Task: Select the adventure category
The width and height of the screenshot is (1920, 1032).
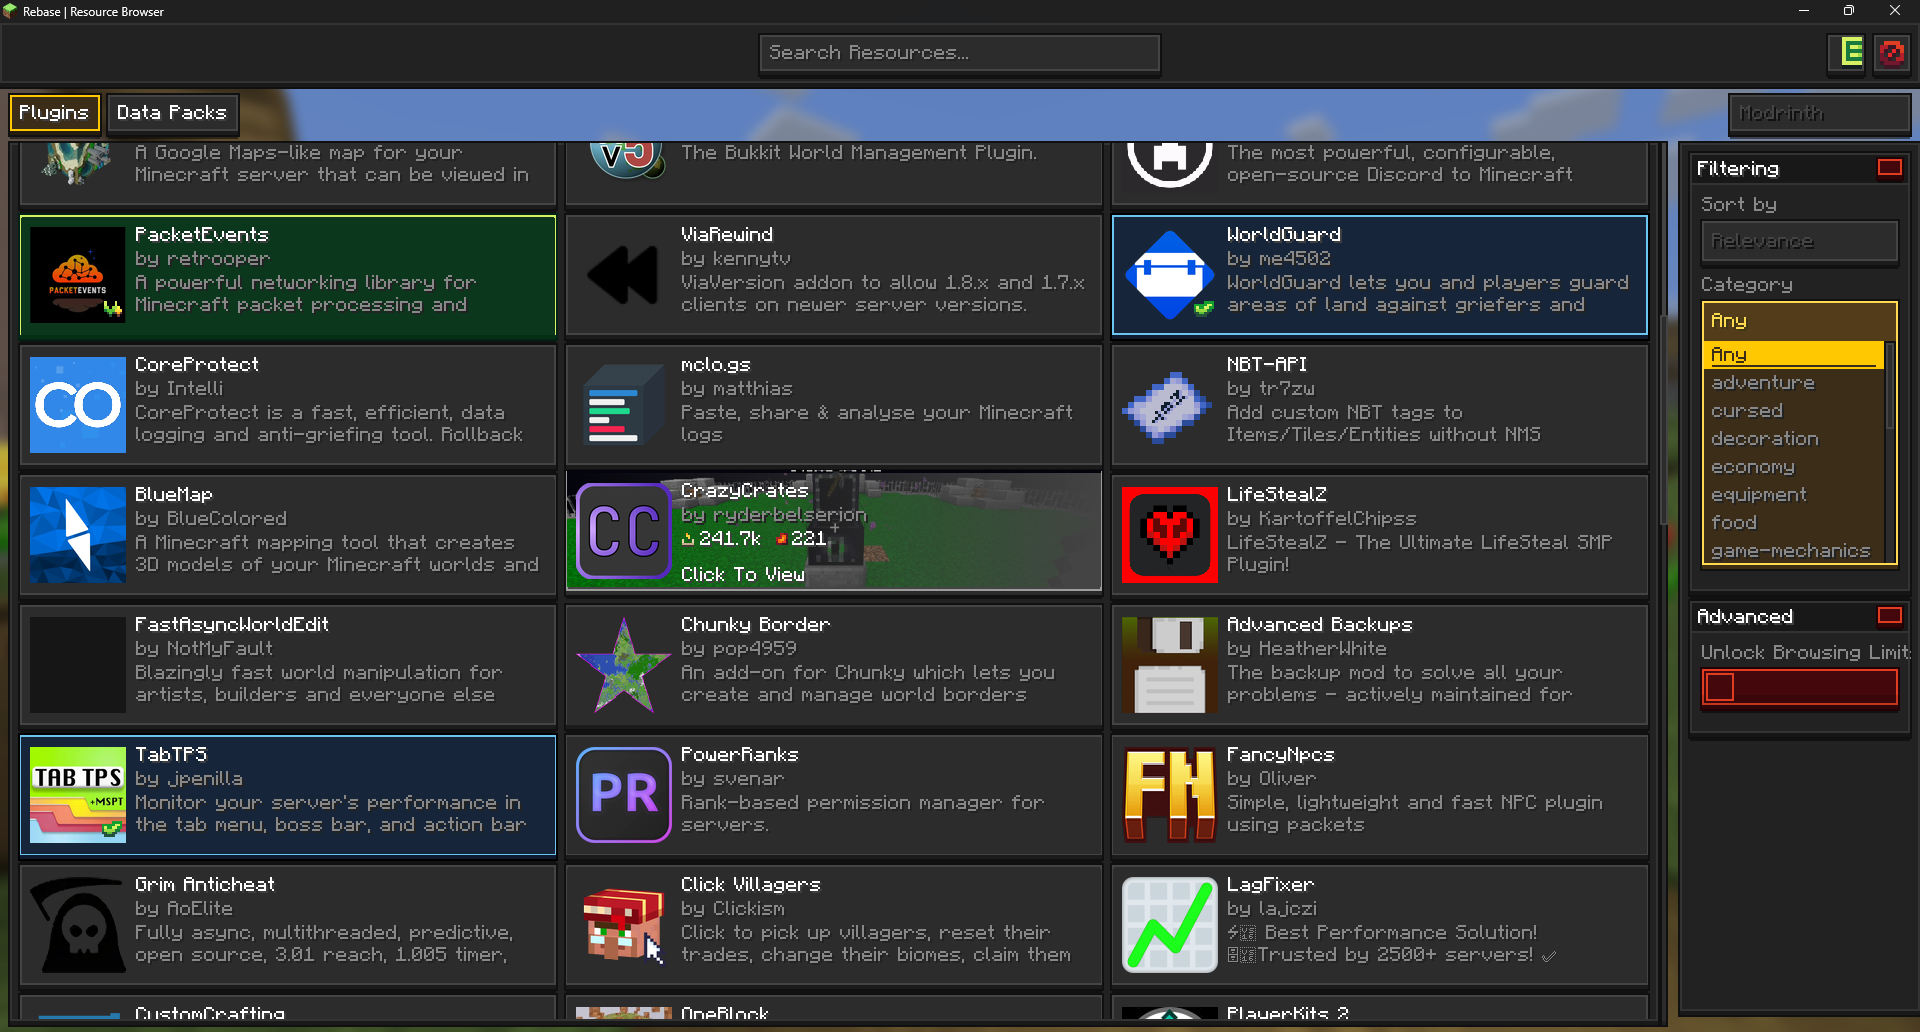Action: point(1793,383)
